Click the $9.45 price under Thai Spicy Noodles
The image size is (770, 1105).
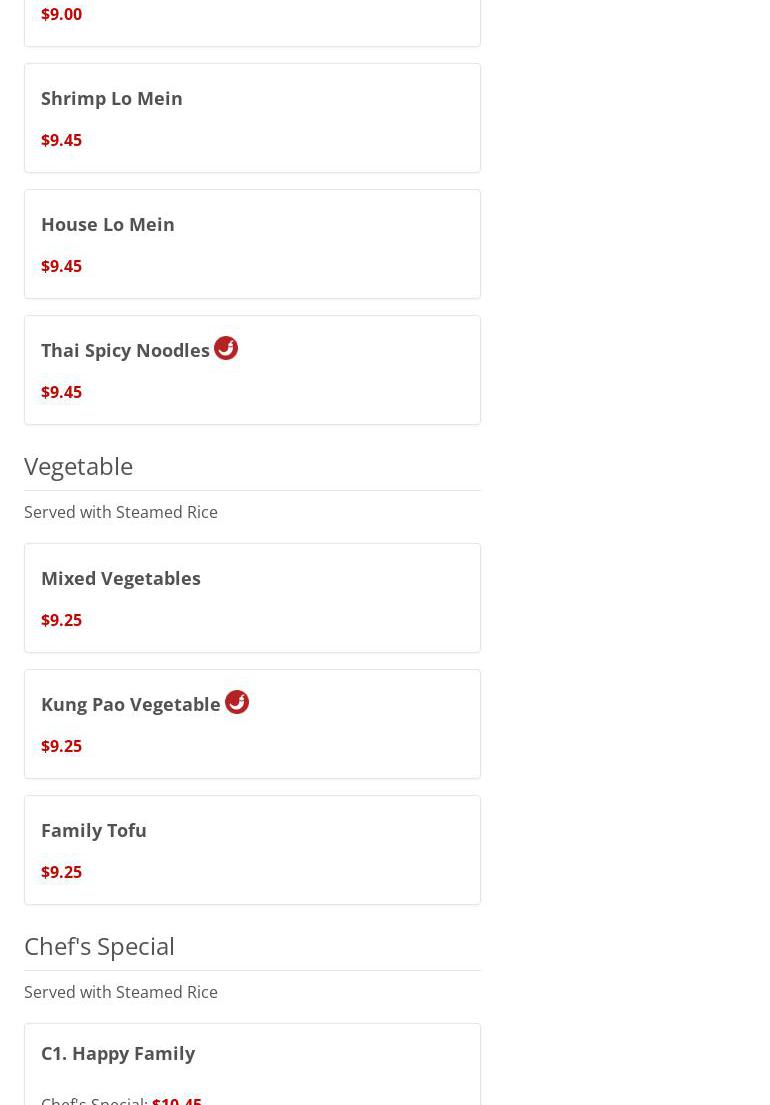coord(61,392)
